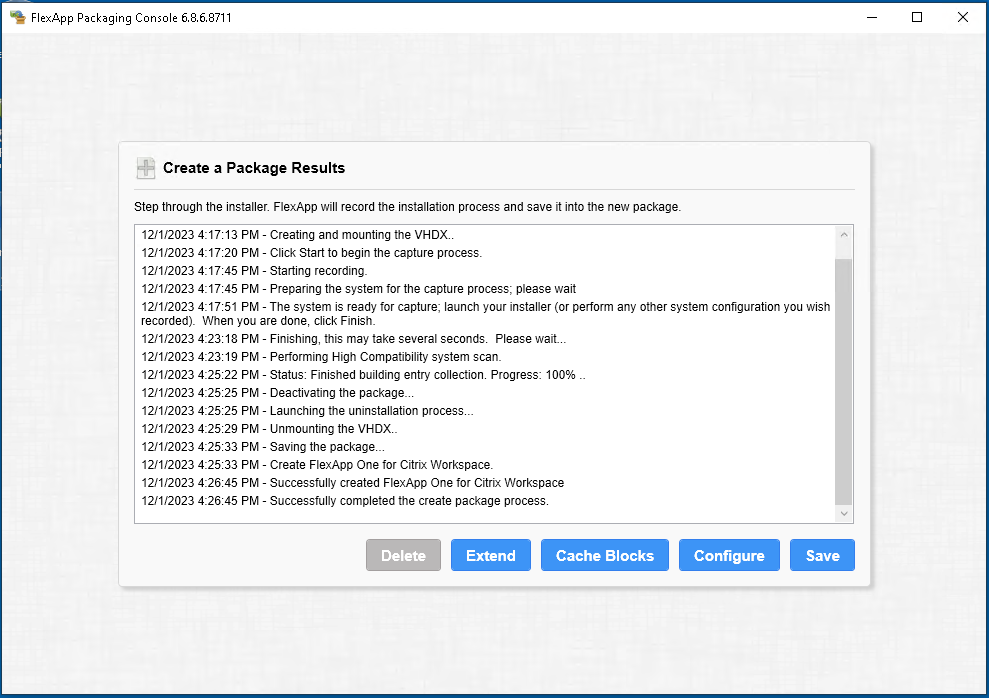Select the 'Finished building entry collection' status line
The width and height of the screenshot is (989, 698).
pyautogui.click(x=363, y=375)
